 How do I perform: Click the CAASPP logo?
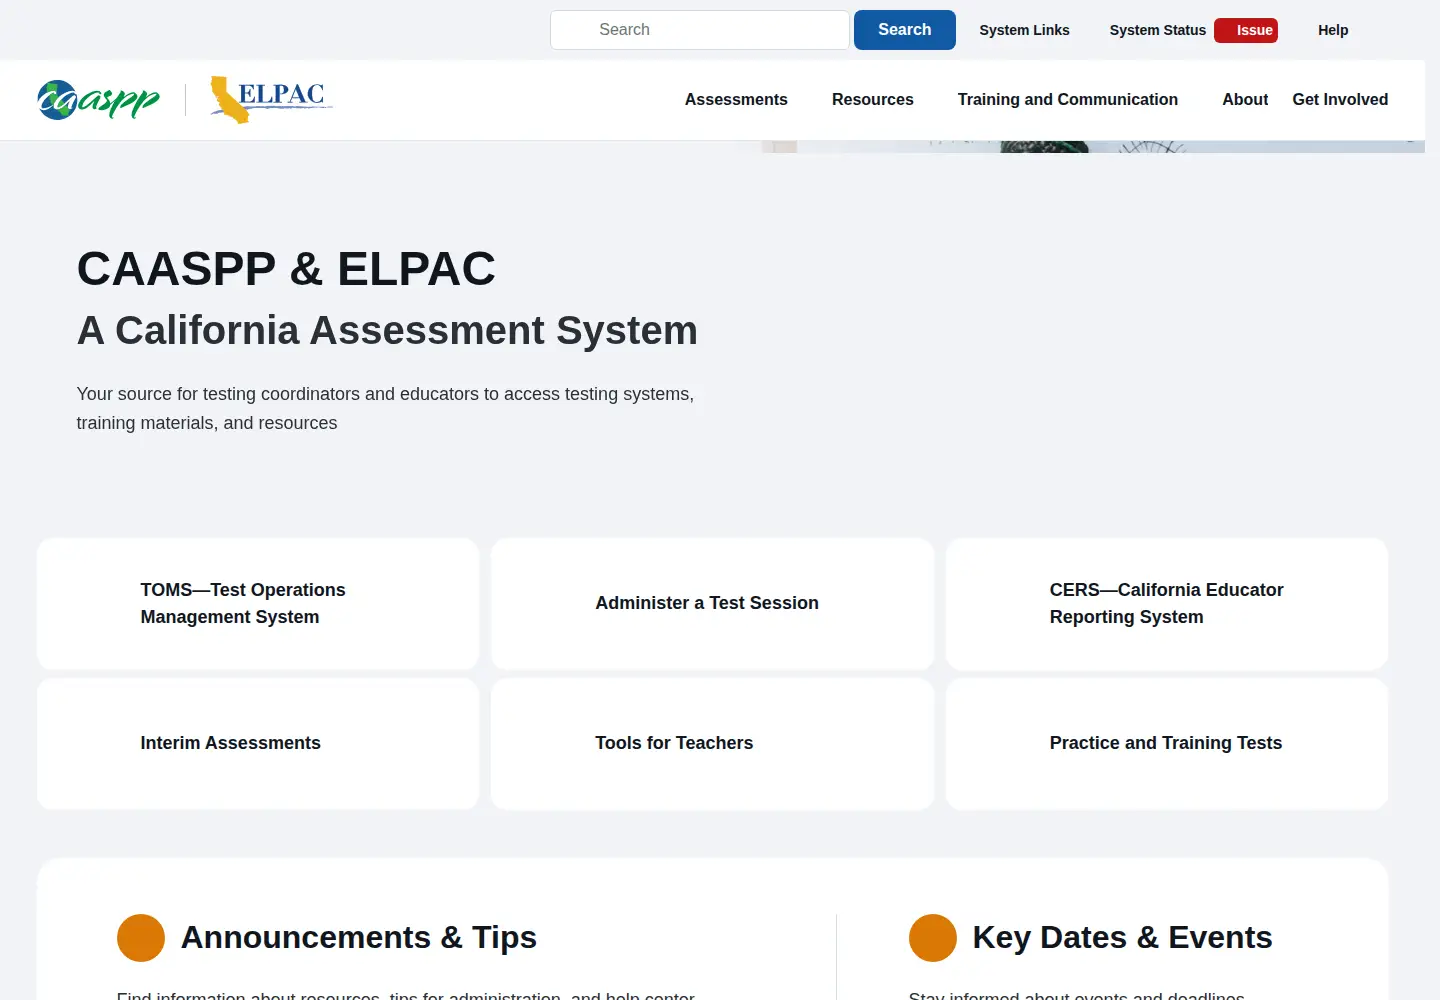98,100
